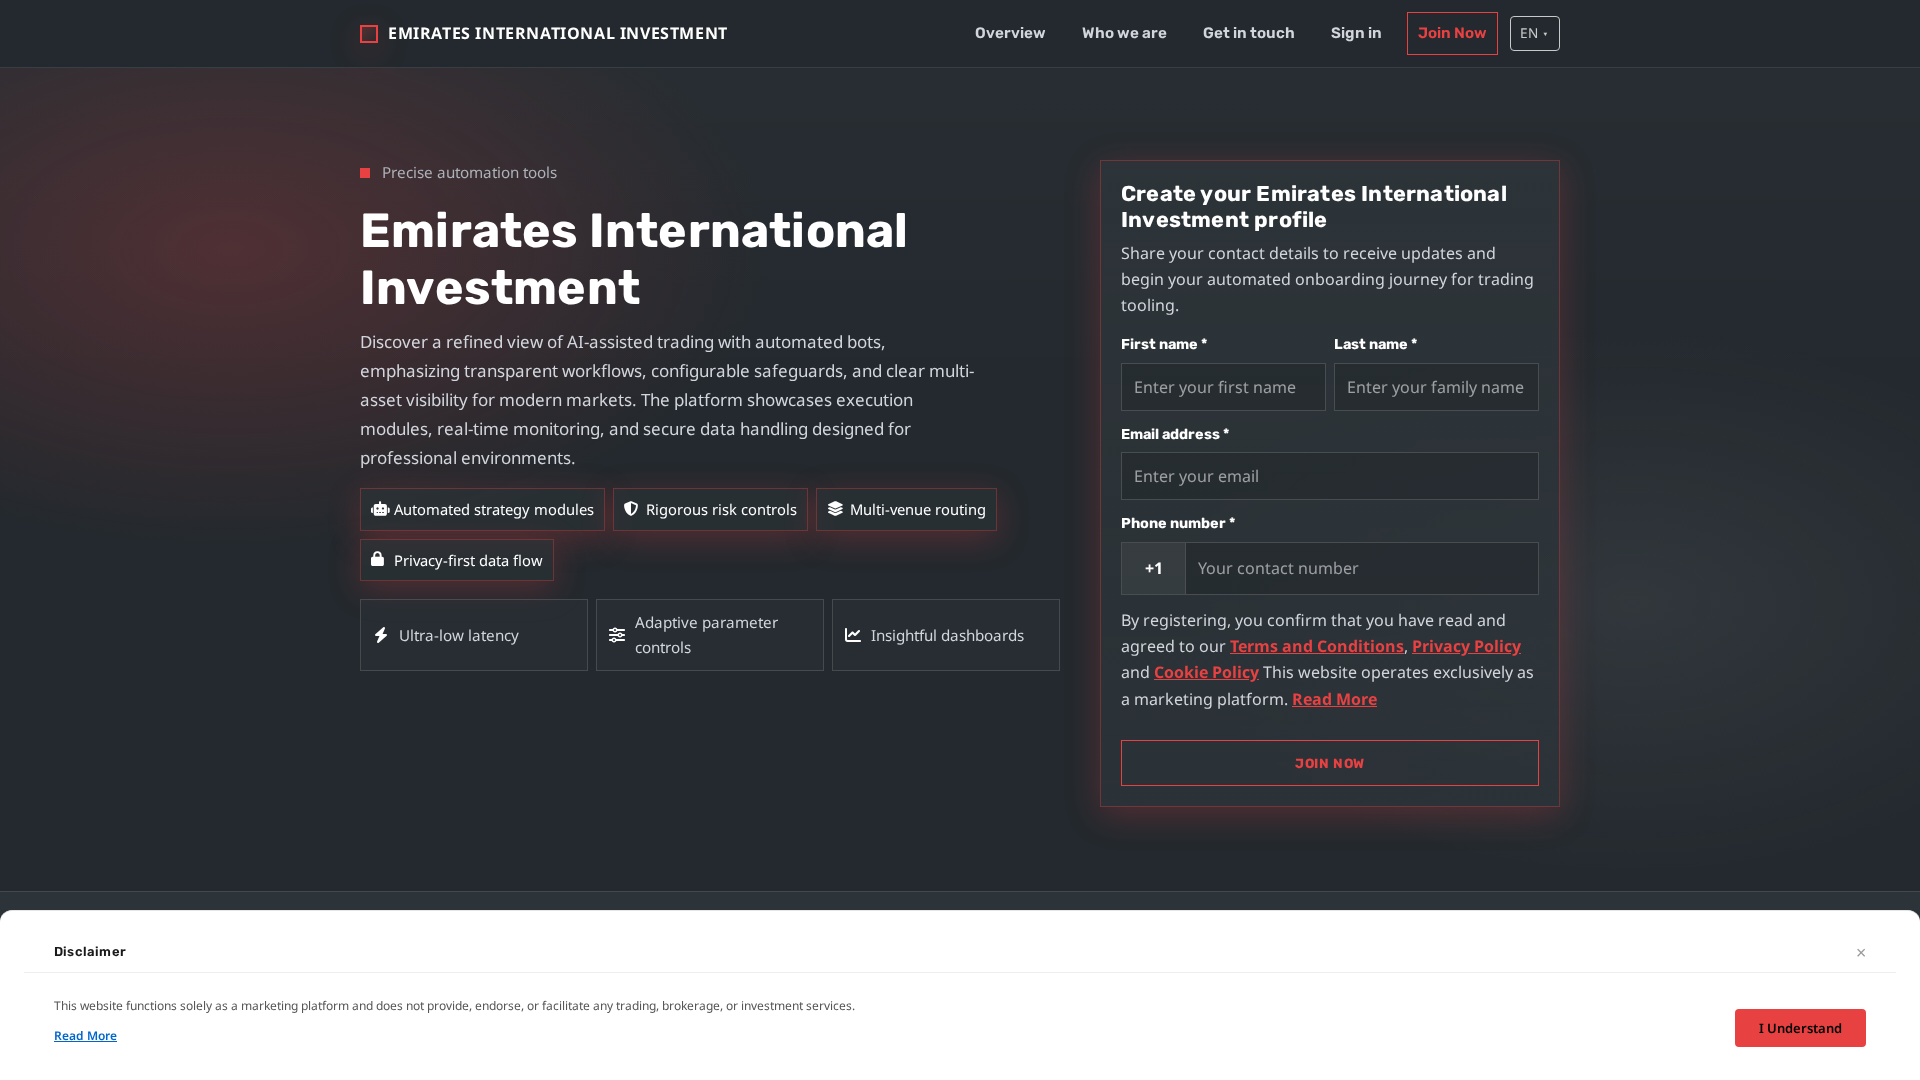Click the robot icon on Automated strategy modules

380,509
